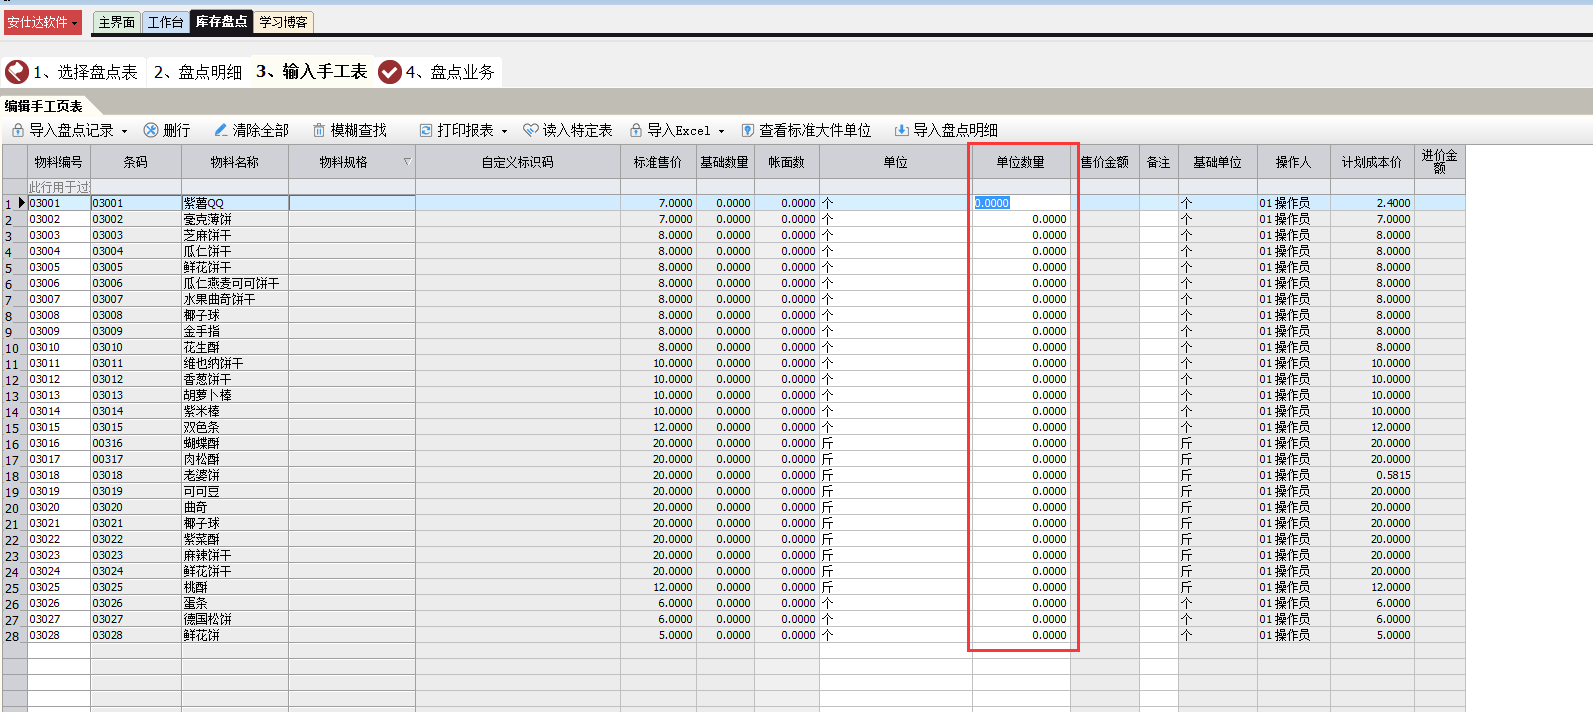The height and width of the screenshot is (712, 1593).
Task: Click the 读入特定表 heart icon
Action: coord(531,130)
